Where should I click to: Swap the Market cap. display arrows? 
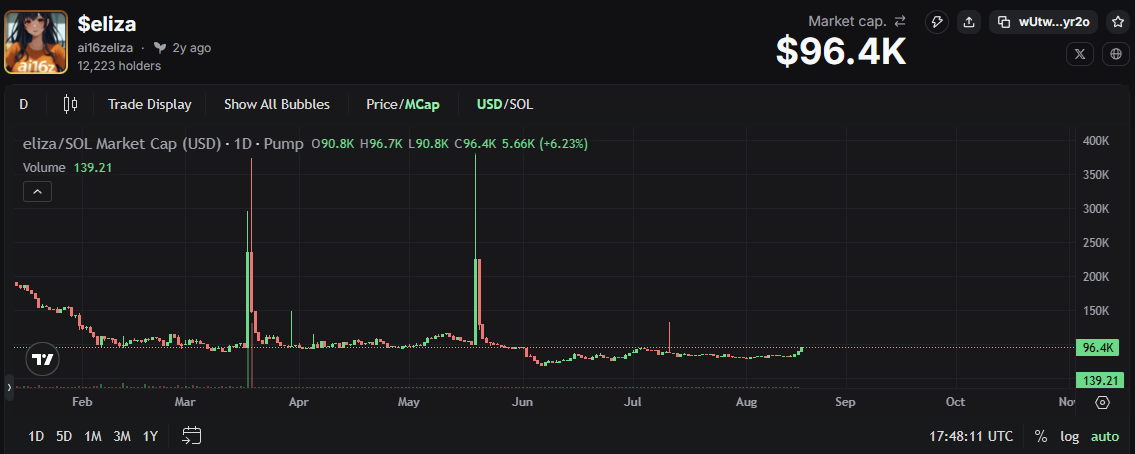(900, 21)
